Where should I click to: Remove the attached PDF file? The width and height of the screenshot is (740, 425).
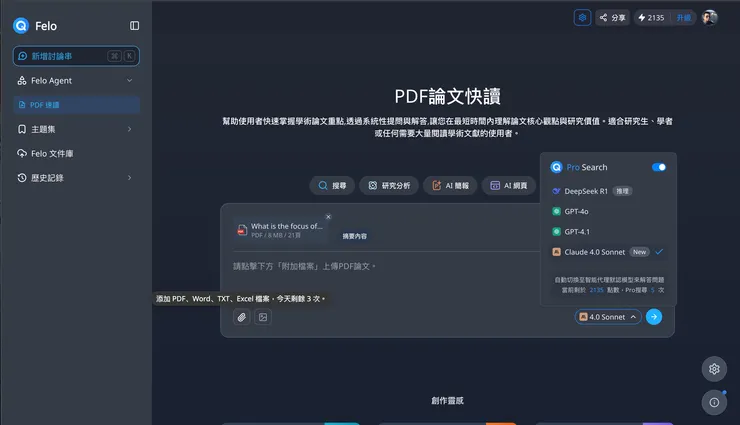[328, 217]
